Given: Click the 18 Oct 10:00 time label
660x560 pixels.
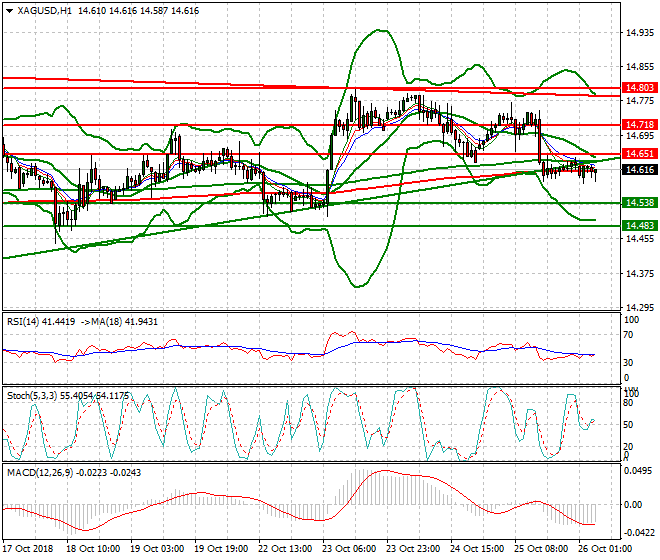Looking at the screenshot, I should point(93,549).
